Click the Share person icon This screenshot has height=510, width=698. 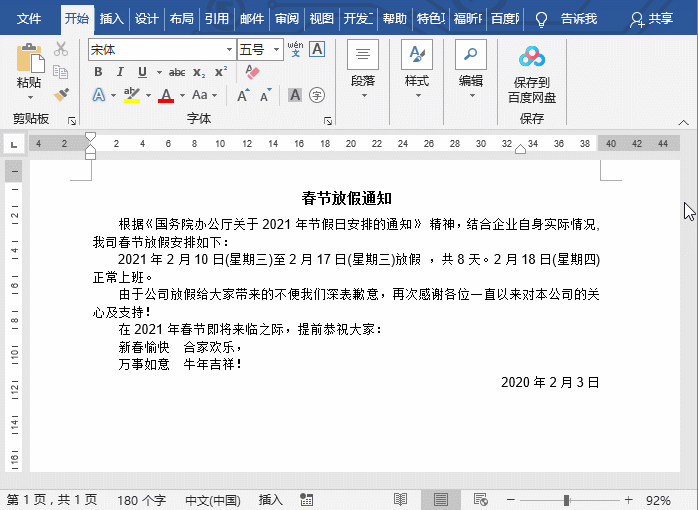636,20
